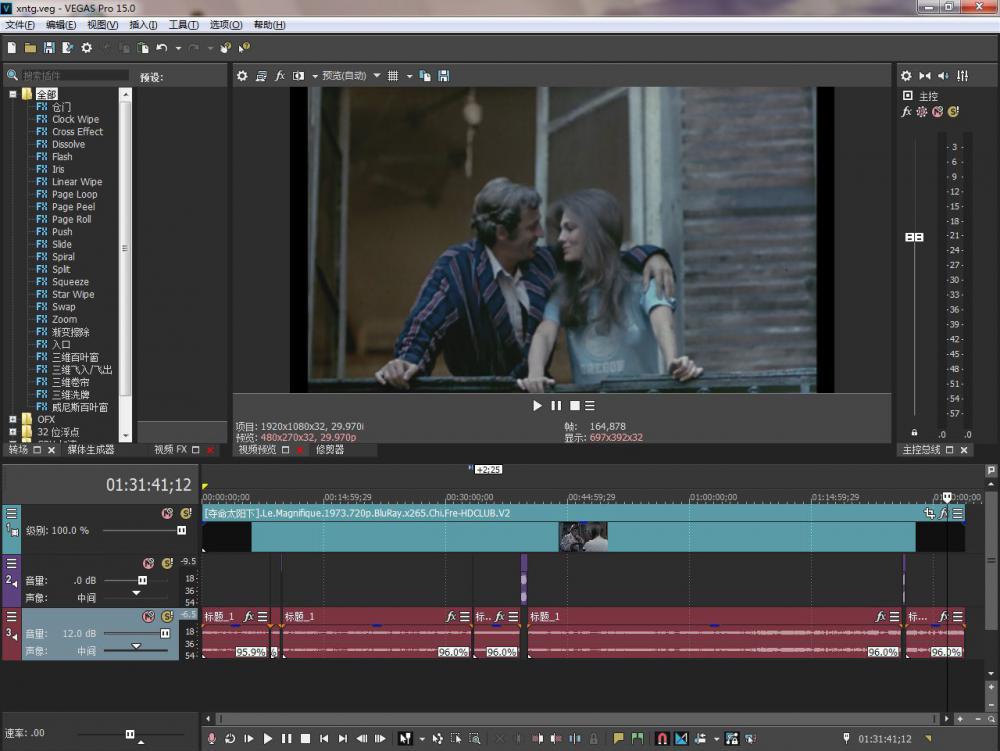Toggle split screen view in preview toolbar

[x=298, y=76]
